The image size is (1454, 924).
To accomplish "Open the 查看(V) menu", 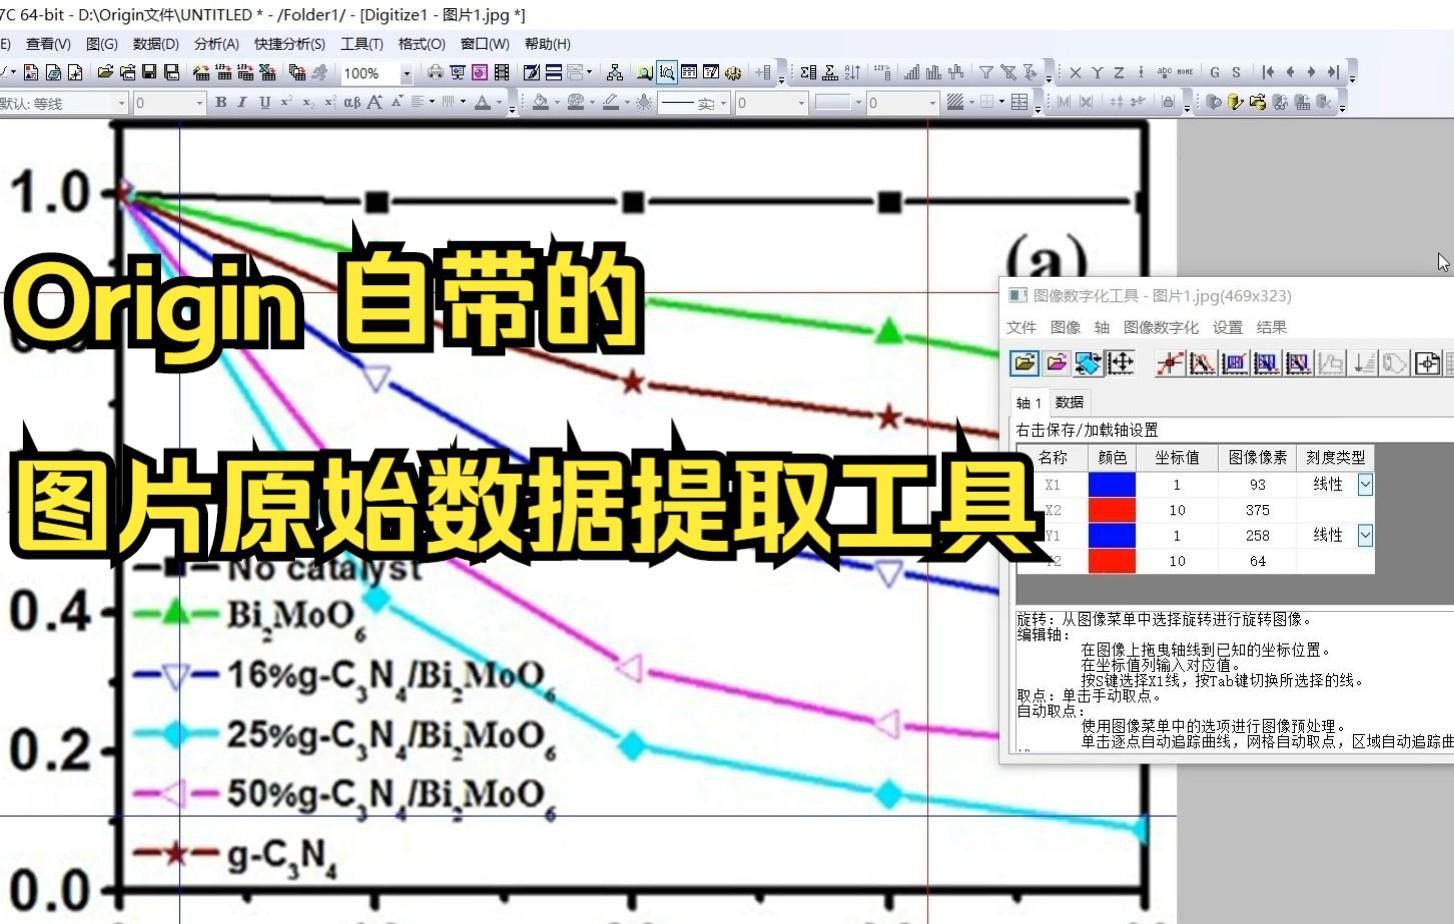I will (x=48, y=44).
